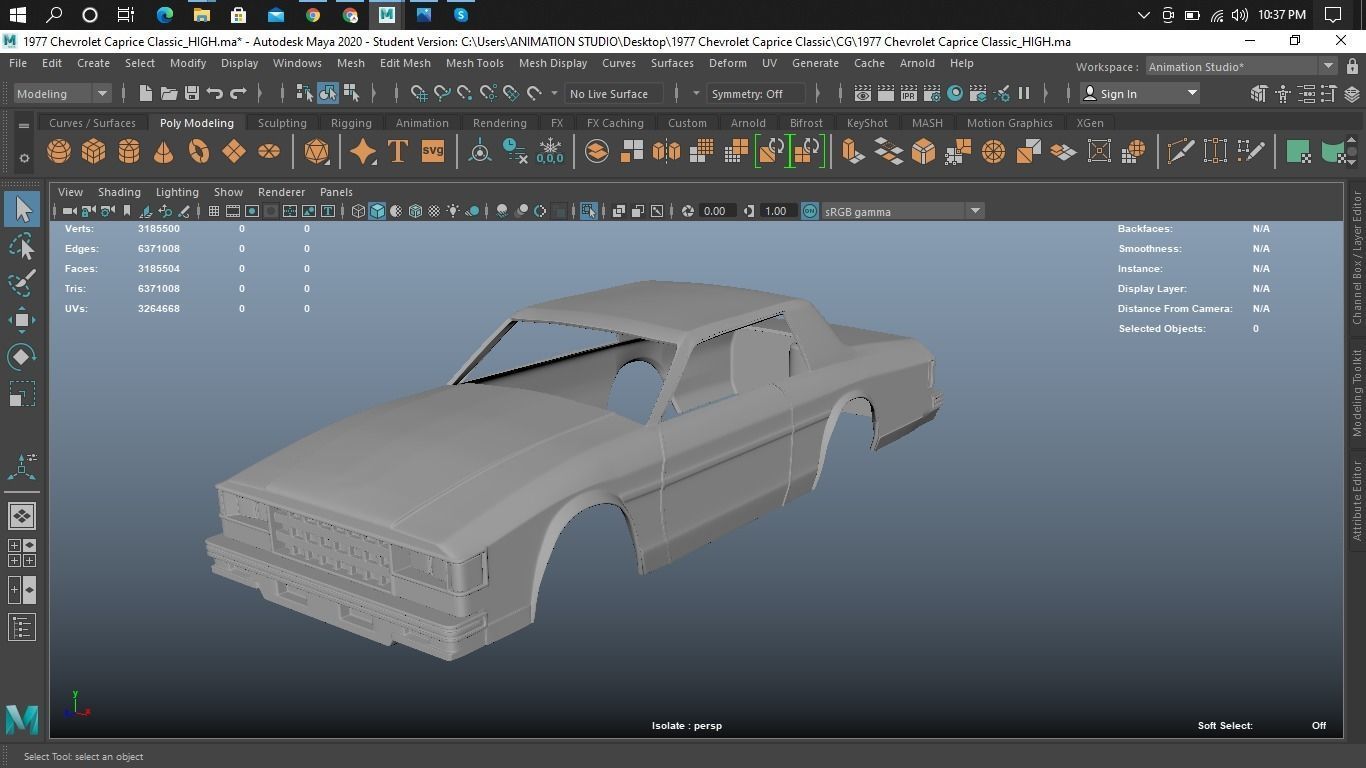Image resolution: width=1366 pixels, height=768 pixels.
Task: Toggle use all lights in viewport
Action: point(453,211)
